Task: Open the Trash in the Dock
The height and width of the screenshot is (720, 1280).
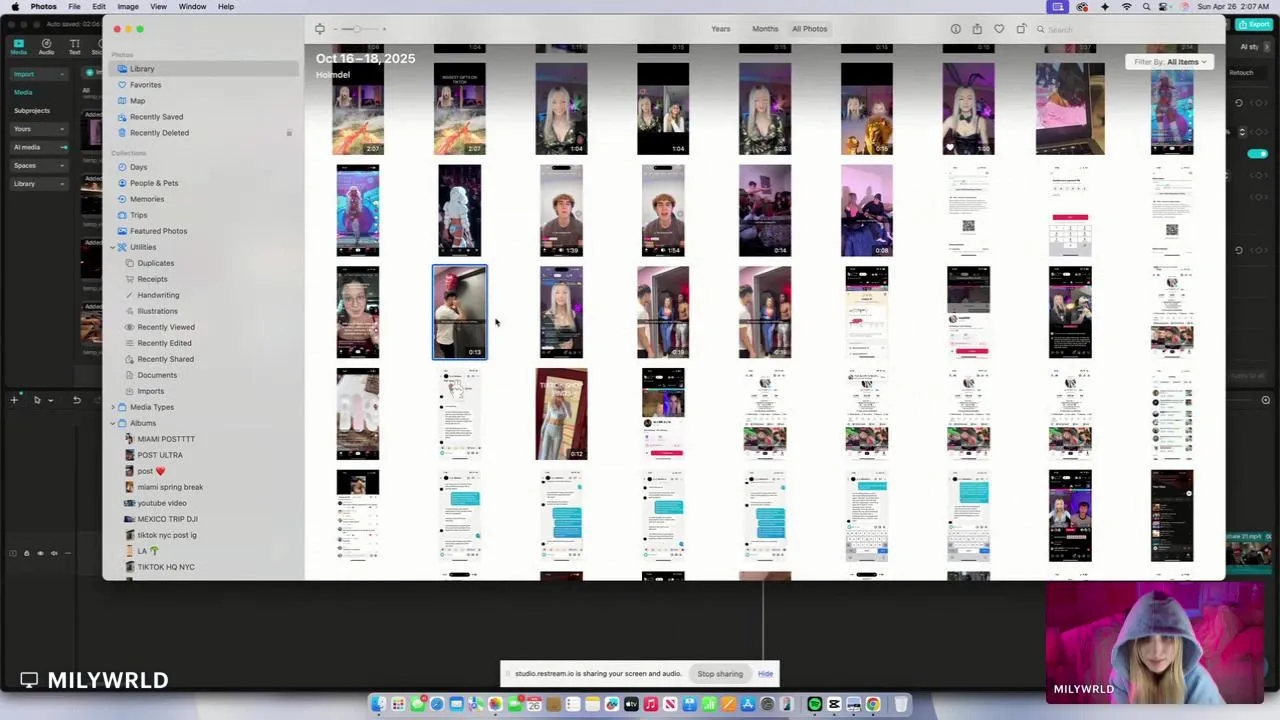Action: (901, 705)
